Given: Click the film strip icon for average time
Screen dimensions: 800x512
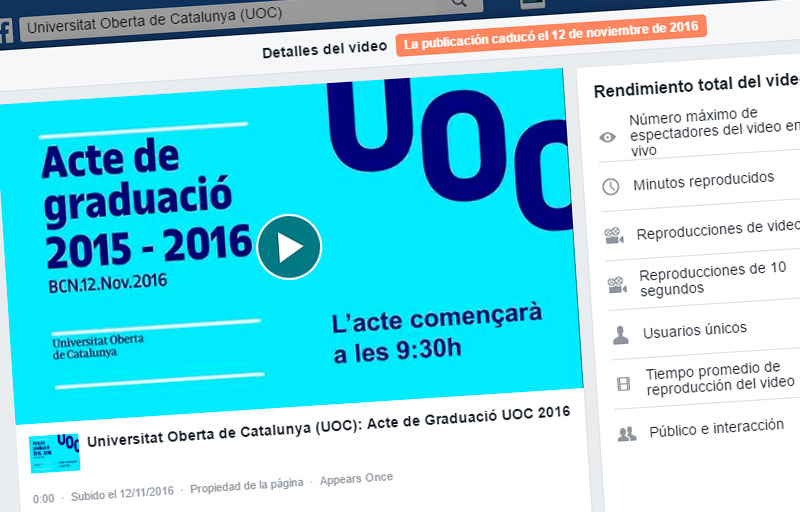Looking at the screenshot, I should click(x=623, y=383).
